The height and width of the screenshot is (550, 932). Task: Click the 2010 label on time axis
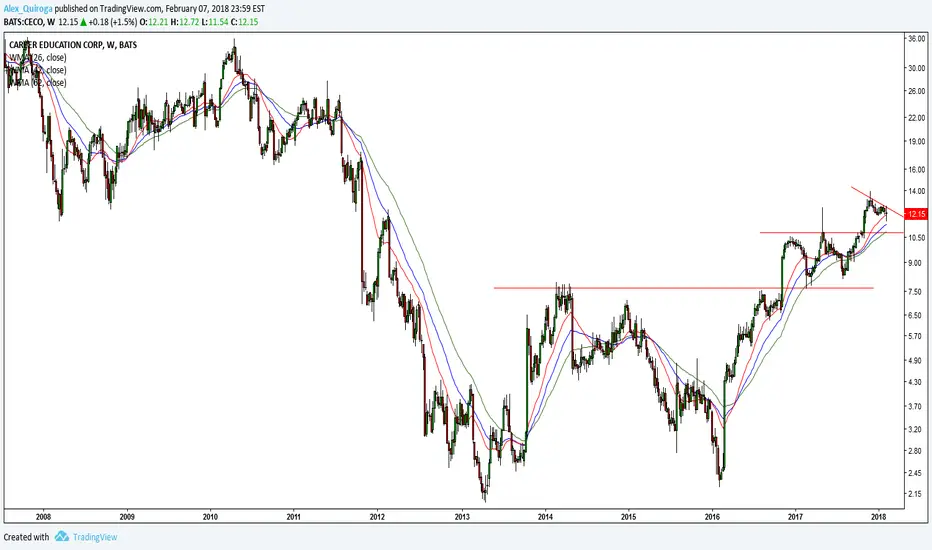pos(210,517)
